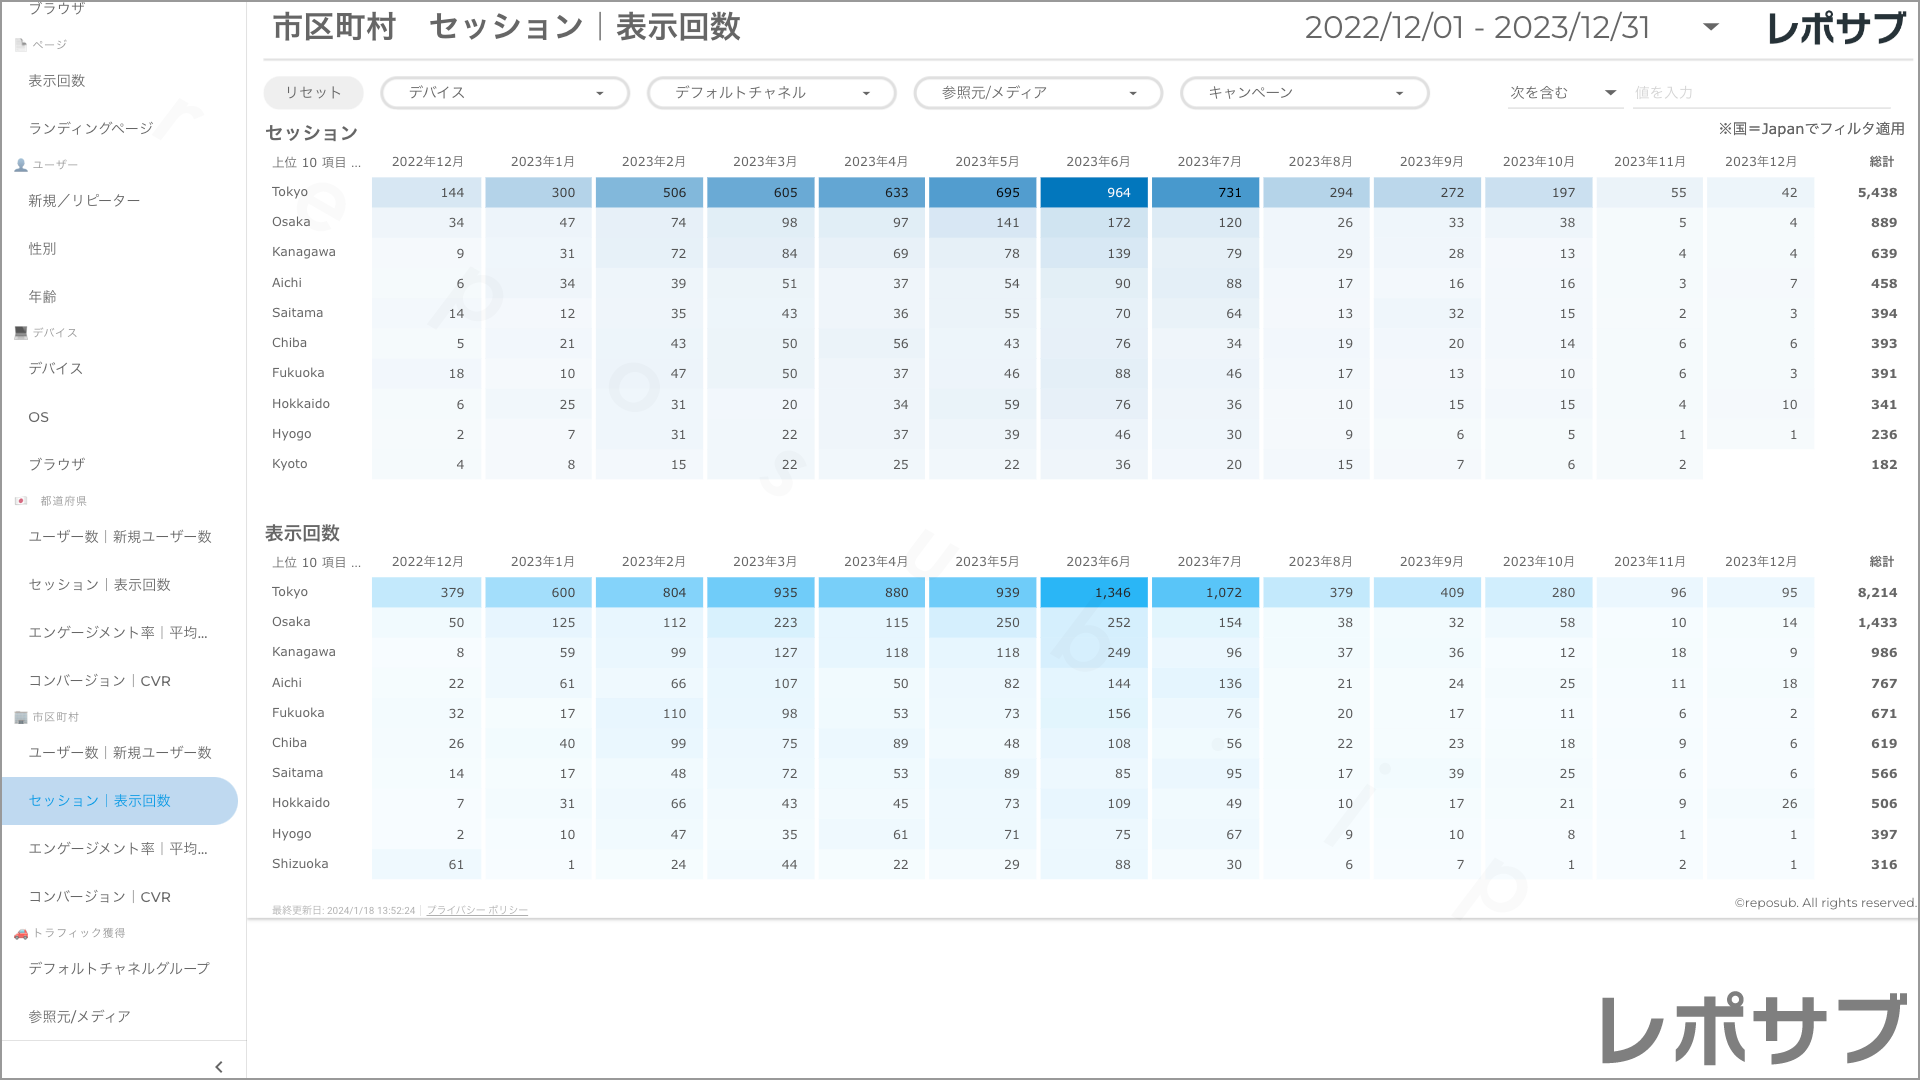Open 新規/リピーター report page
Image resolution: width=1920 pixels, height=1080 pixels.
[84, 201]
